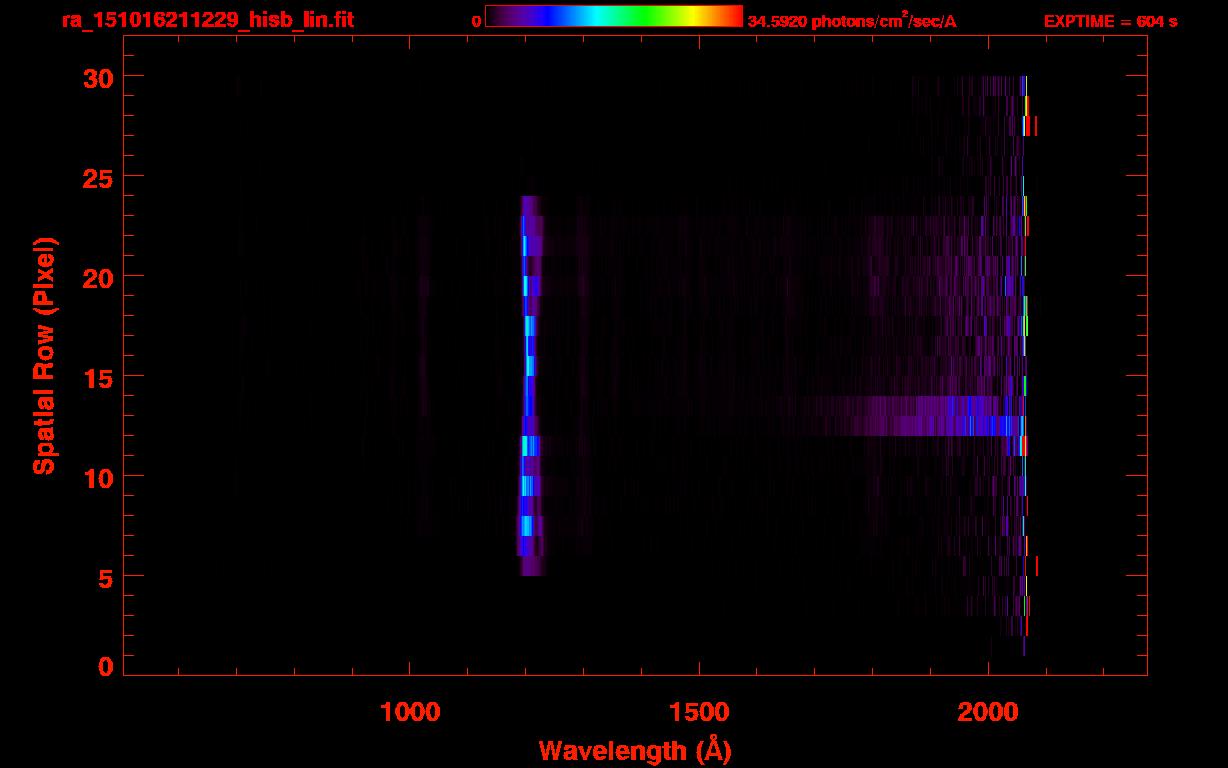The image size is (1228, 768).
Task: Click the colorbar minimum label 0
Action: 477,21
